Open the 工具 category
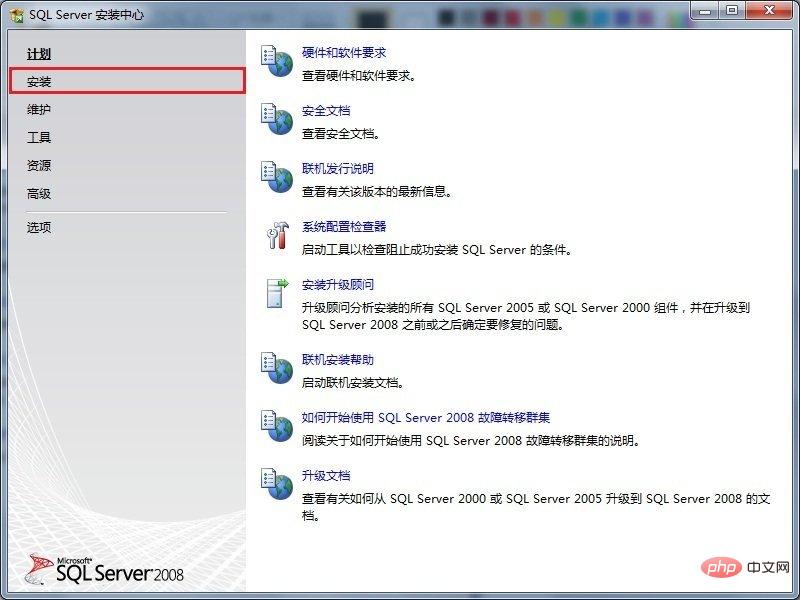 pos(39,137)
